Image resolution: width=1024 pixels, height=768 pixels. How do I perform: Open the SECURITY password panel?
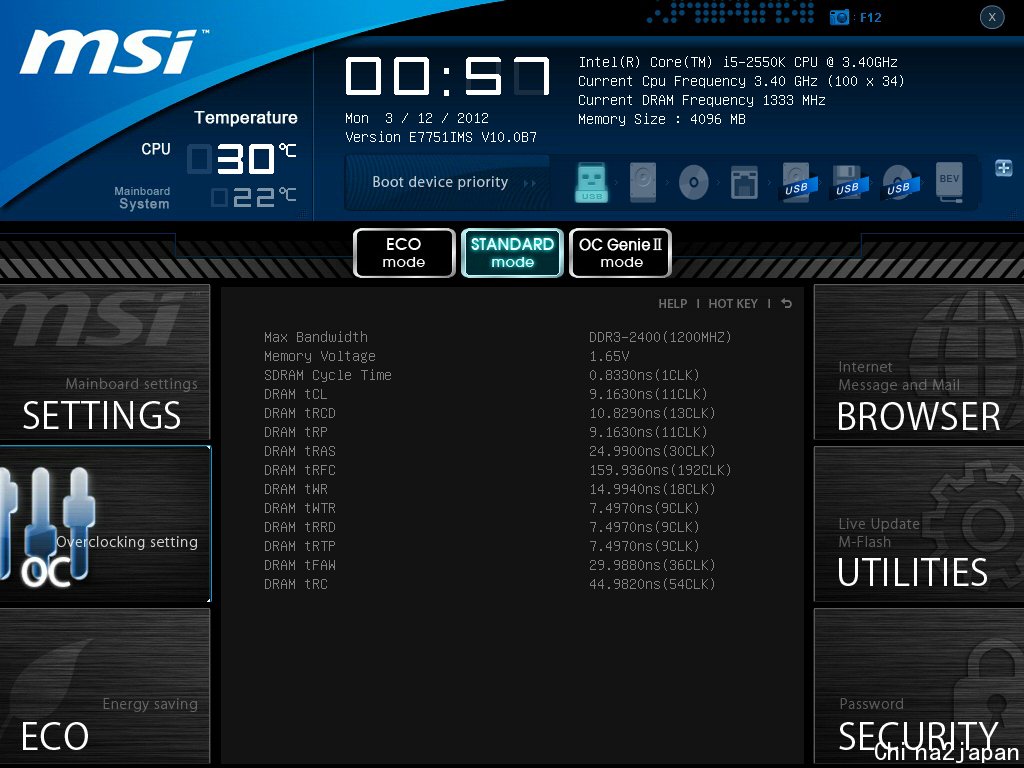[x=919, y=686]
